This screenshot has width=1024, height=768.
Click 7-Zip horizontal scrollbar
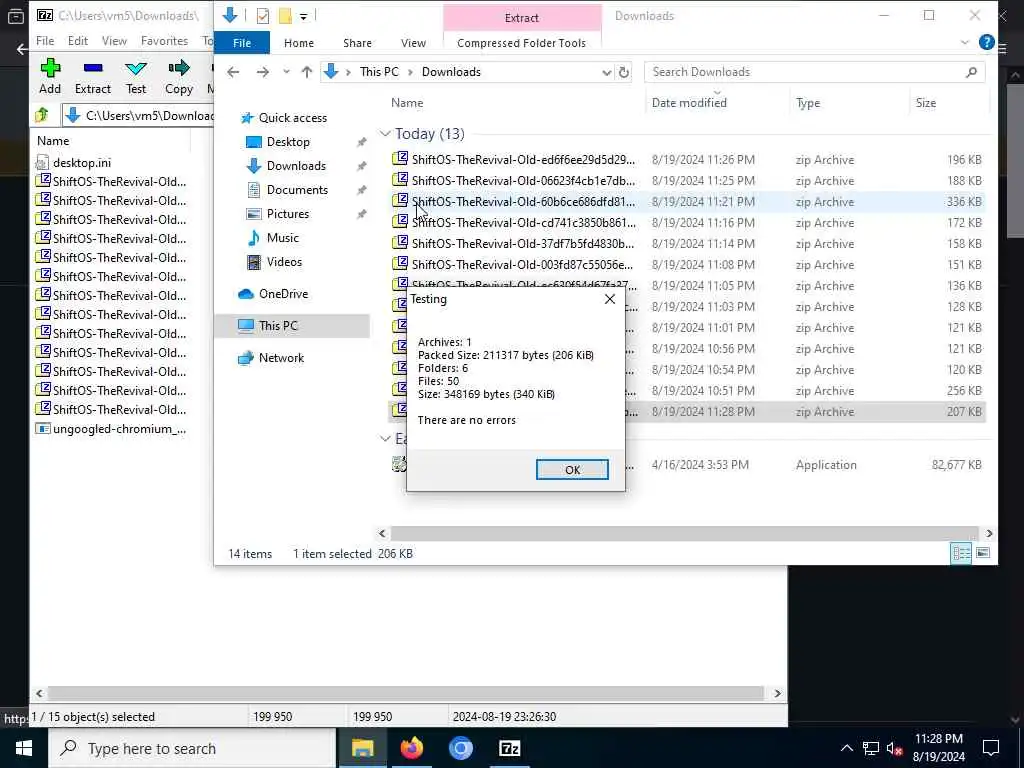pos(405,694)
